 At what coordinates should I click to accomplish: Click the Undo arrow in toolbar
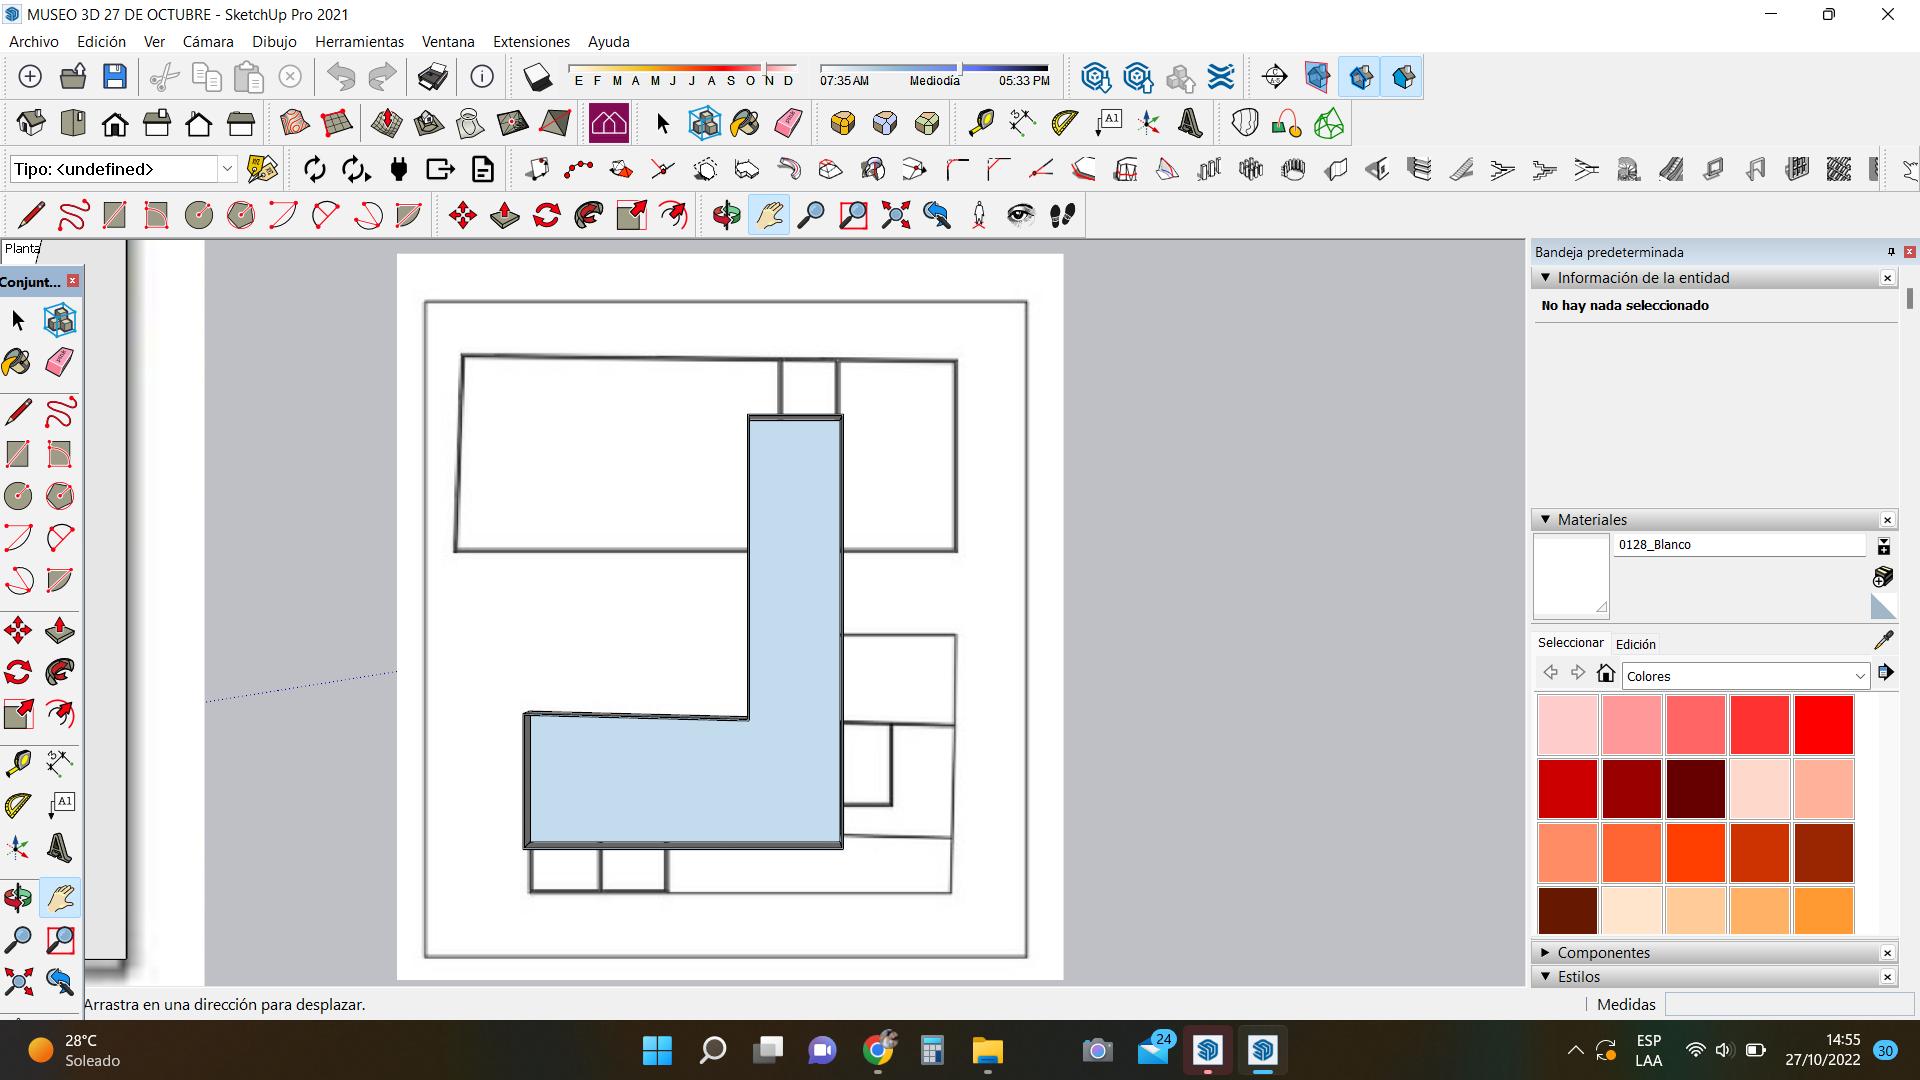click(341, 77)
